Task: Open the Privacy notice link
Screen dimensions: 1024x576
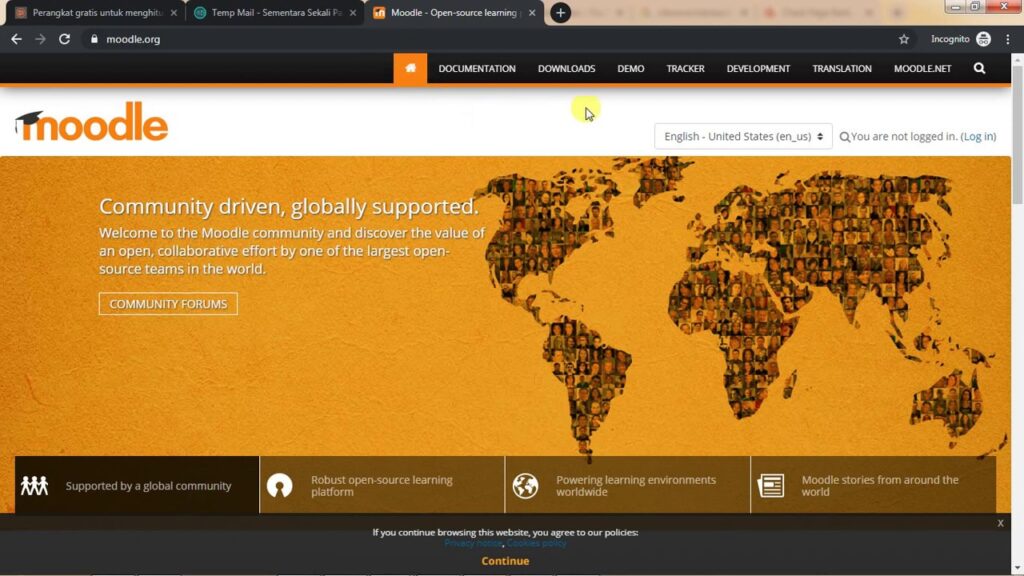Action: (473, 543)
